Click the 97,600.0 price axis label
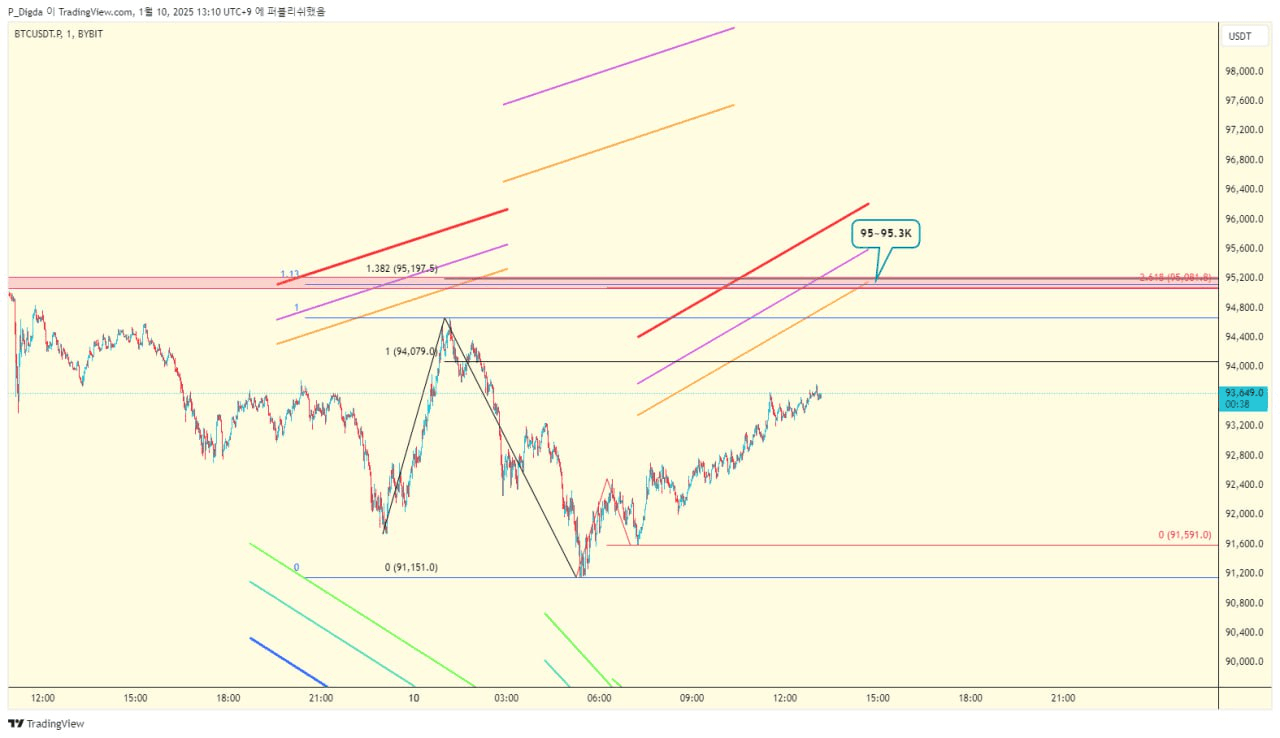1280x738 pixels. [x=1245, y=101]
